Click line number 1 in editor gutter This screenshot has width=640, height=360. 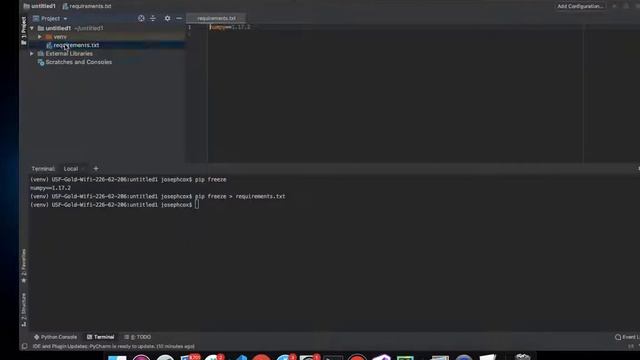coord(189,27)
